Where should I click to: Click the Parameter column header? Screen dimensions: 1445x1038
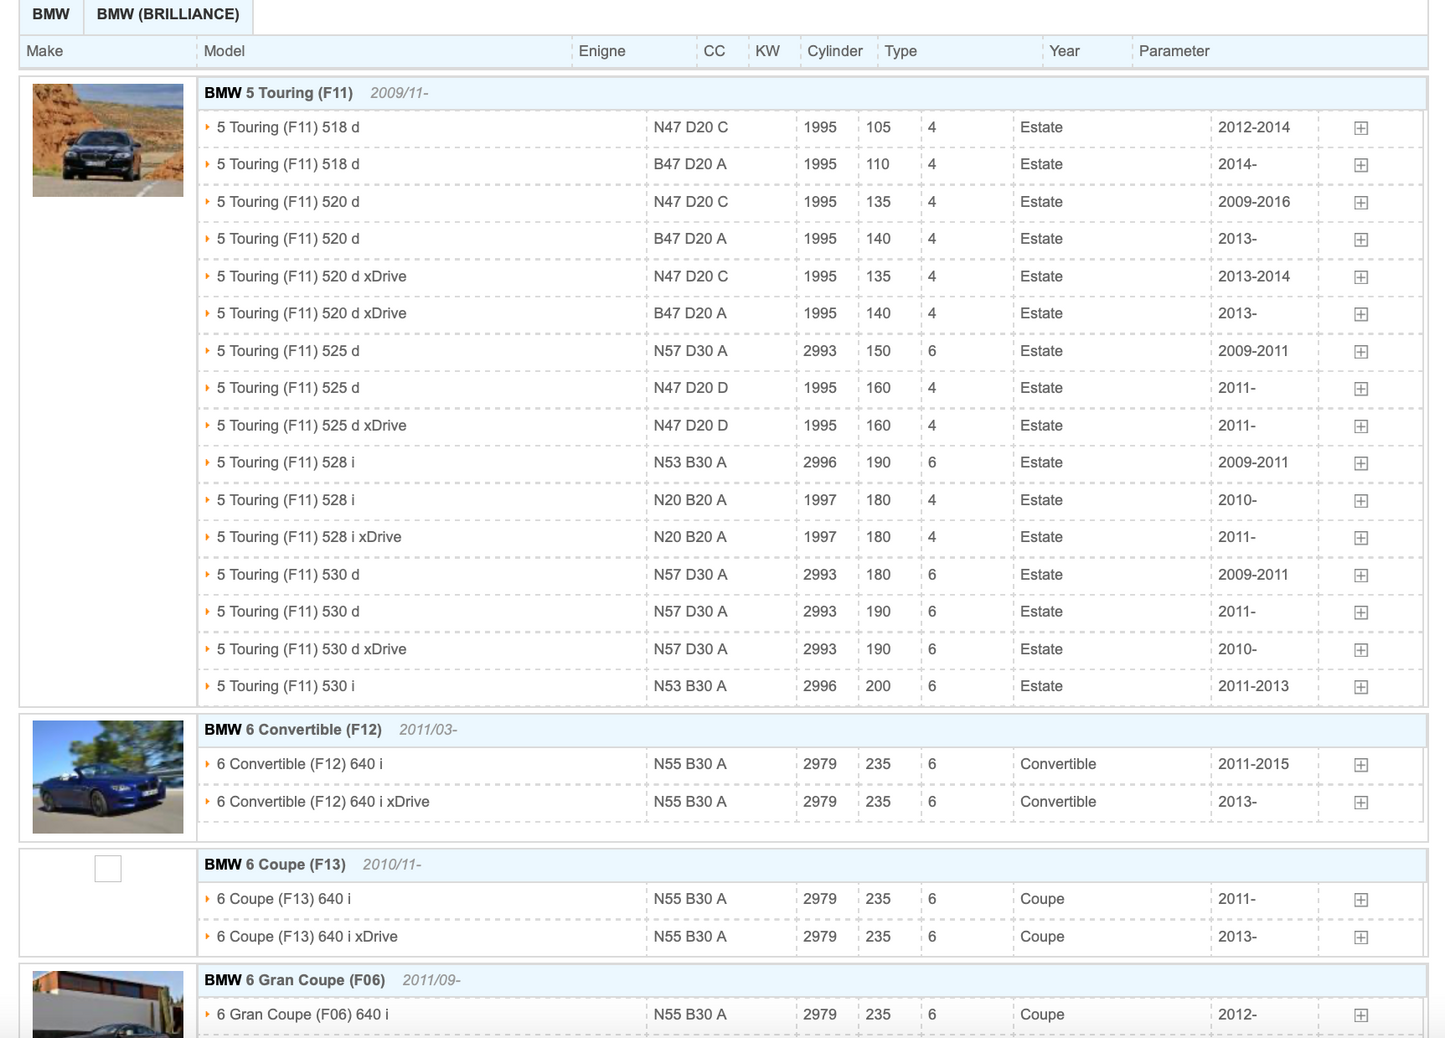coord(1174,51)
